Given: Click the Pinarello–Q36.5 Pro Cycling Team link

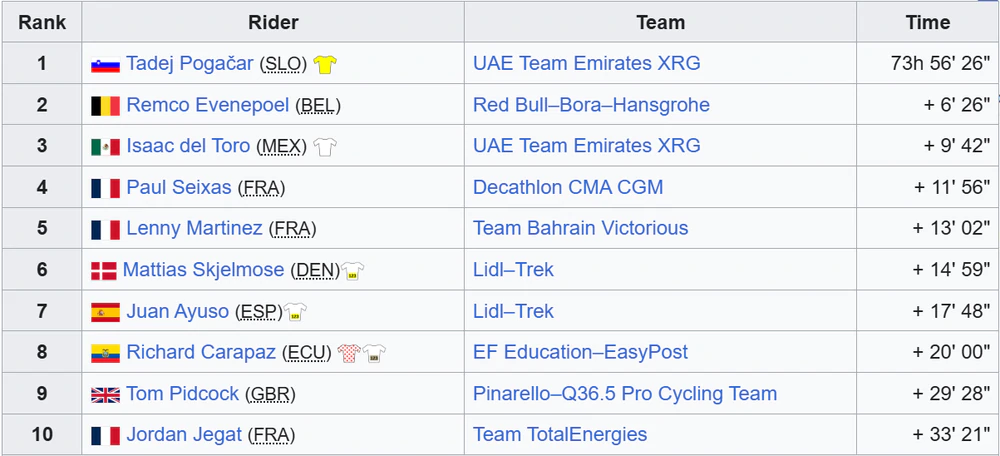Looking at the screenshot, I should tap(625, 393).
